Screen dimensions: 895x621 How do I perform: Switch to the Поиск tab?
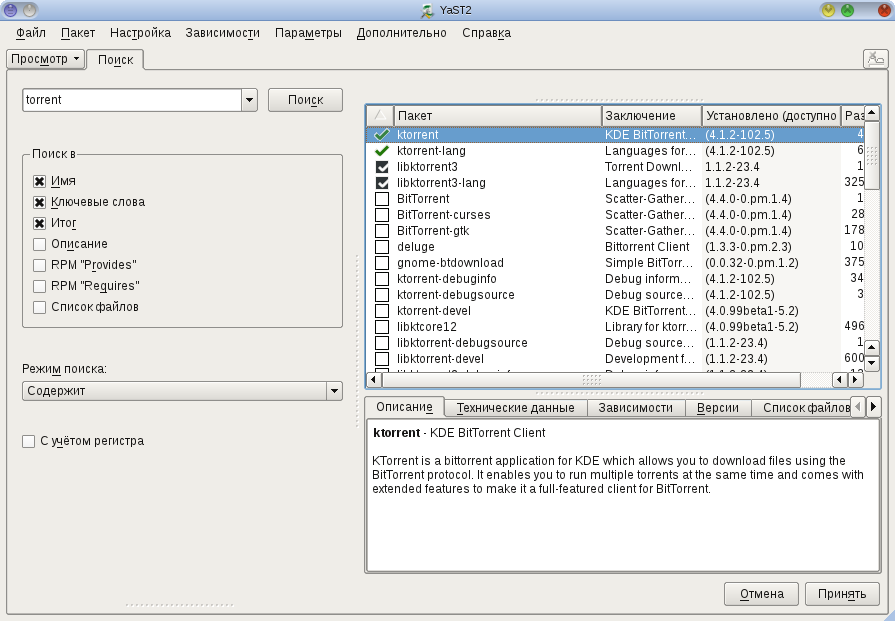click(x=115, y=59)
